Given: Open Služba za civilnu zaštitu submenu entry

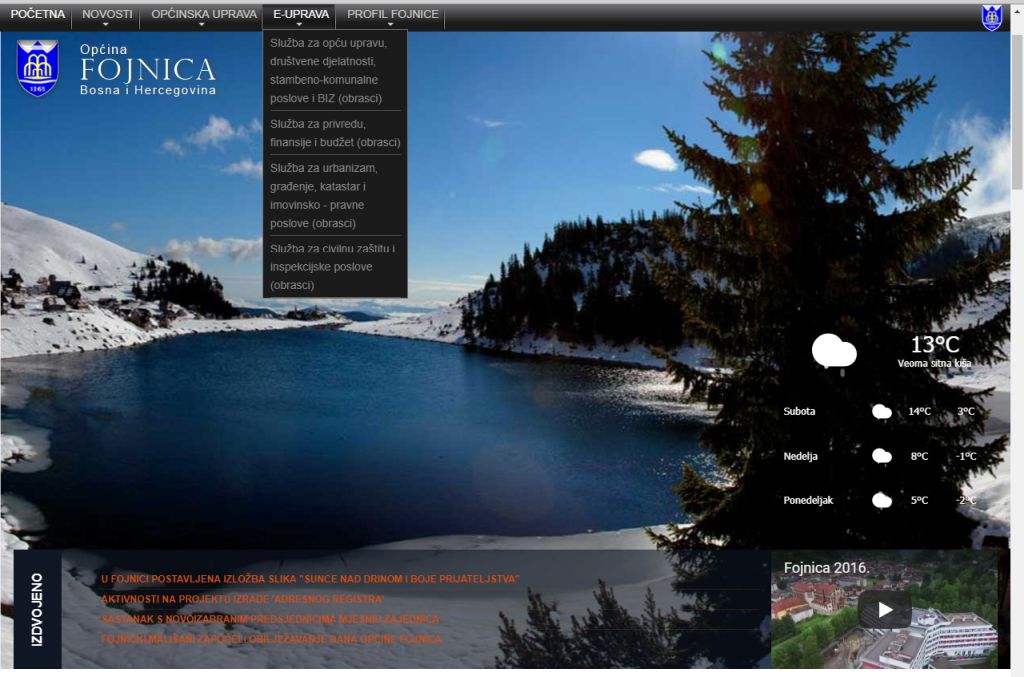Looking at the screenshot, I should [x=334, y=266].
